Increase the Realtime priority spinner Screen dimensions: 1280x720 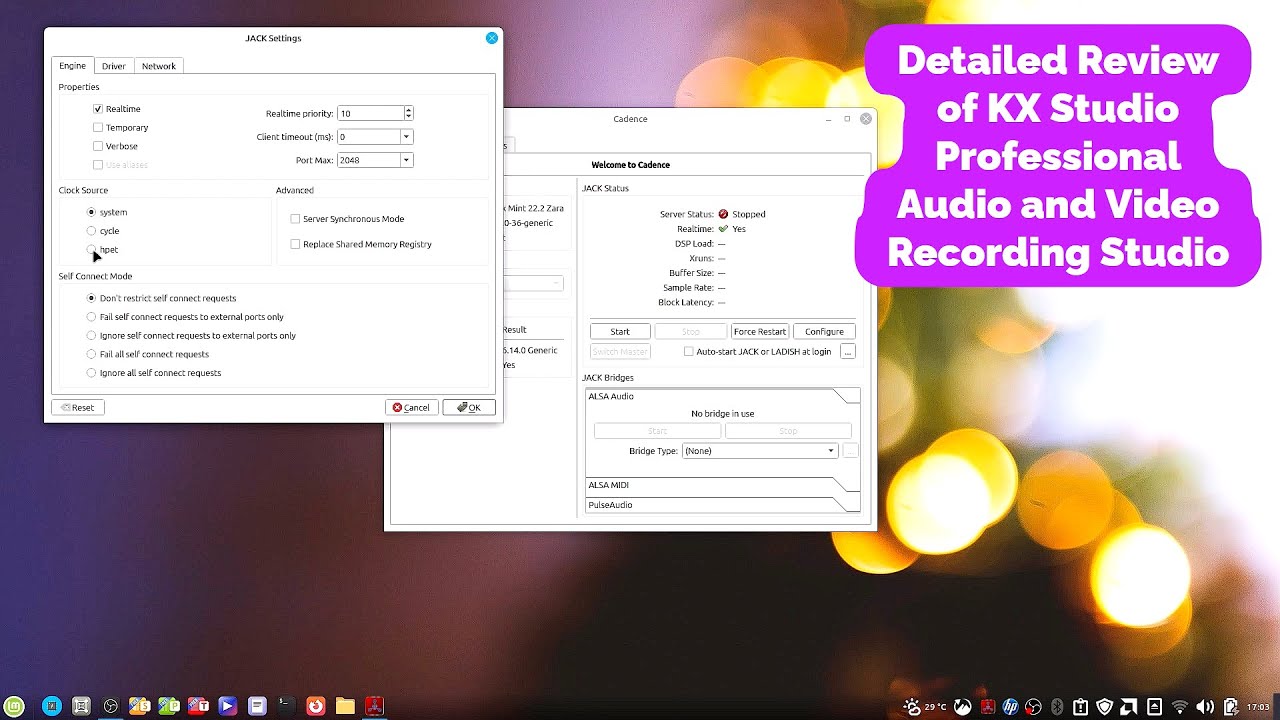[x=408, y=110]
